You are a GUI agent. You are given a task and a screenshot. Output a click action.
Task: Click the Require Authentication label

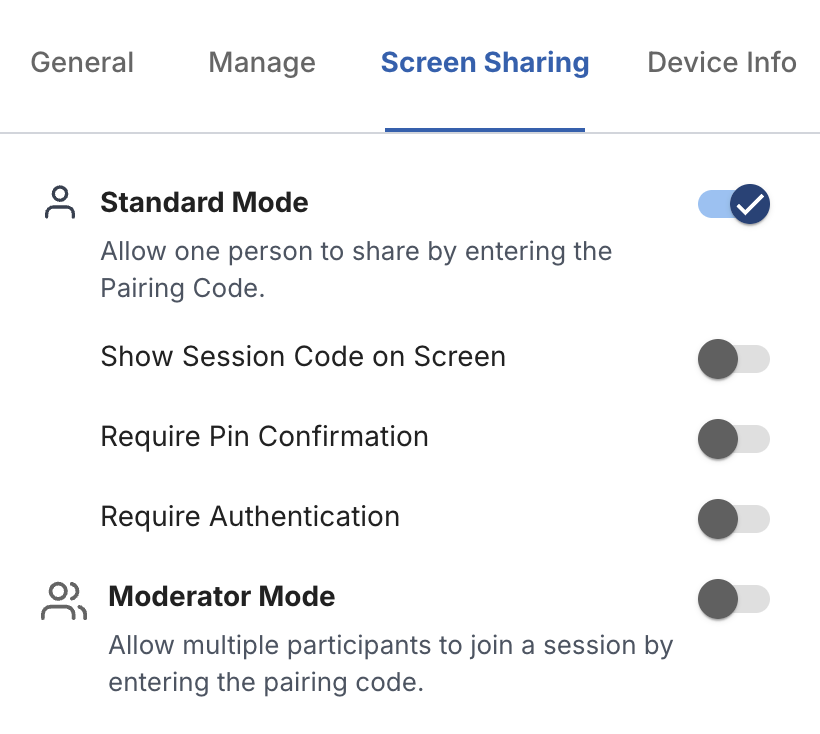coord(250,517)
